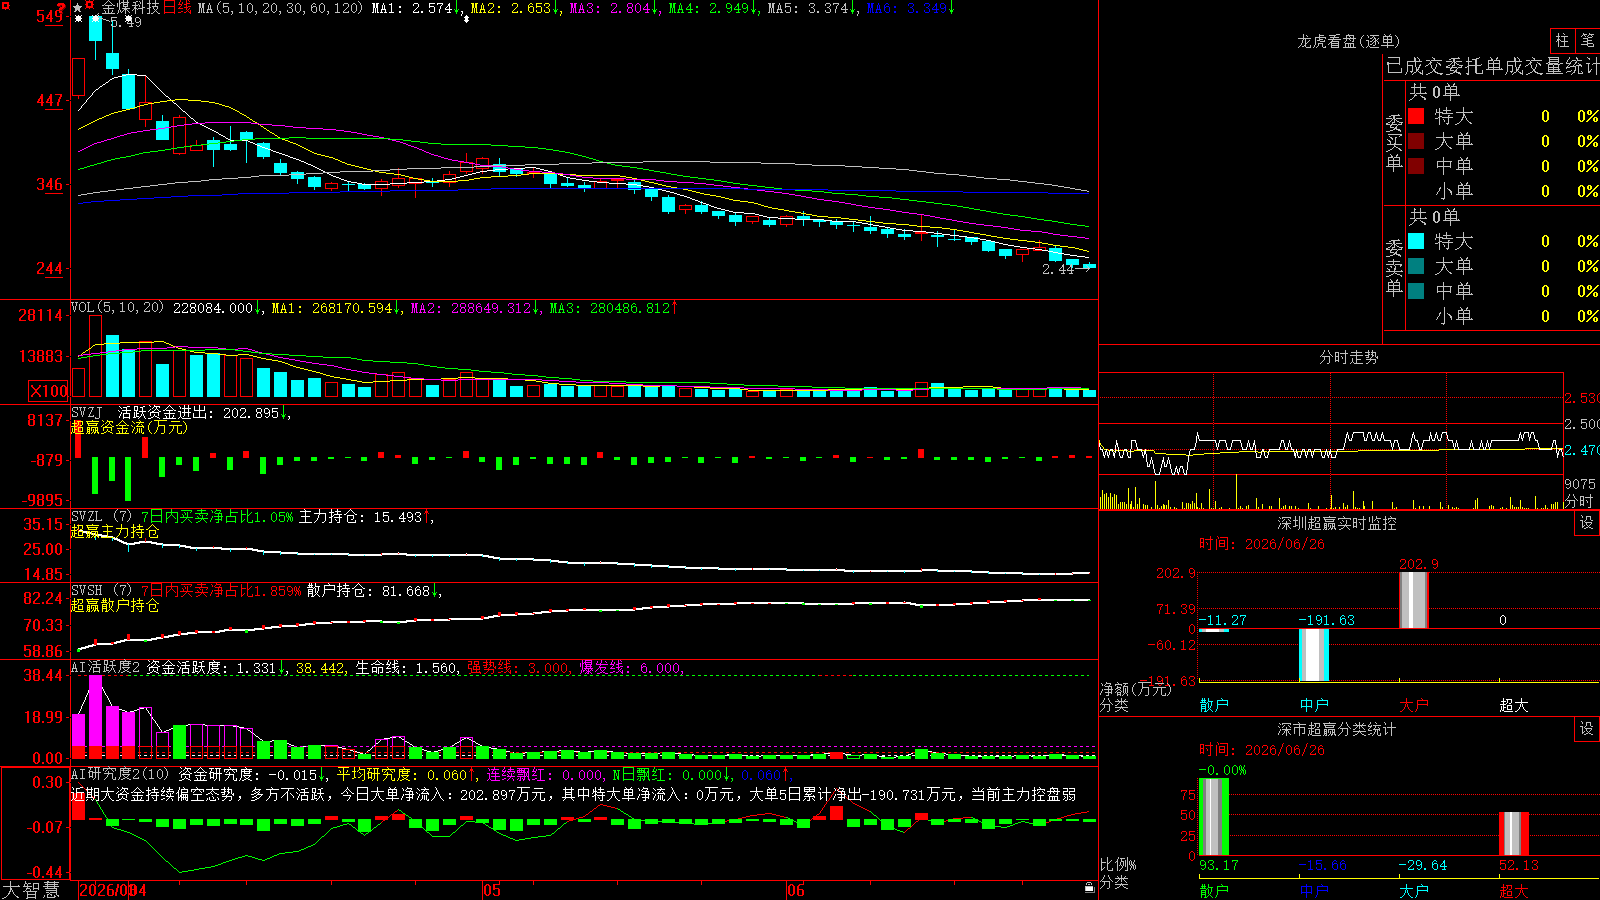Switch 龙虎看盘 to 柱 bar view

[x=1562, y=41]
